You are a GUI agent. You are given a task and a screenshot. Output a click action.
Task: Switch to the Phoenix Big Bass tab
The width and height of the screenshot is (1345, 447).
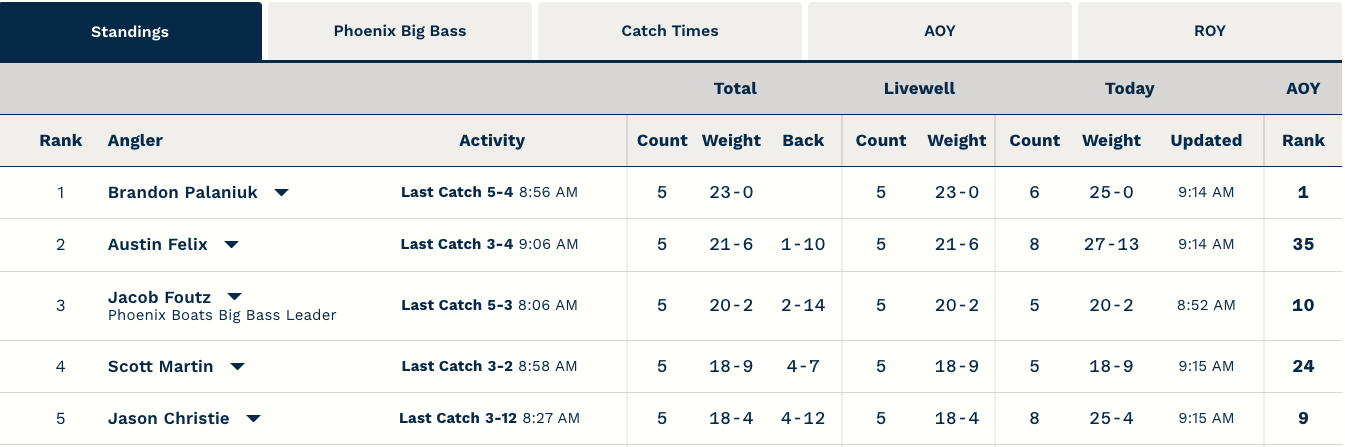400,31
